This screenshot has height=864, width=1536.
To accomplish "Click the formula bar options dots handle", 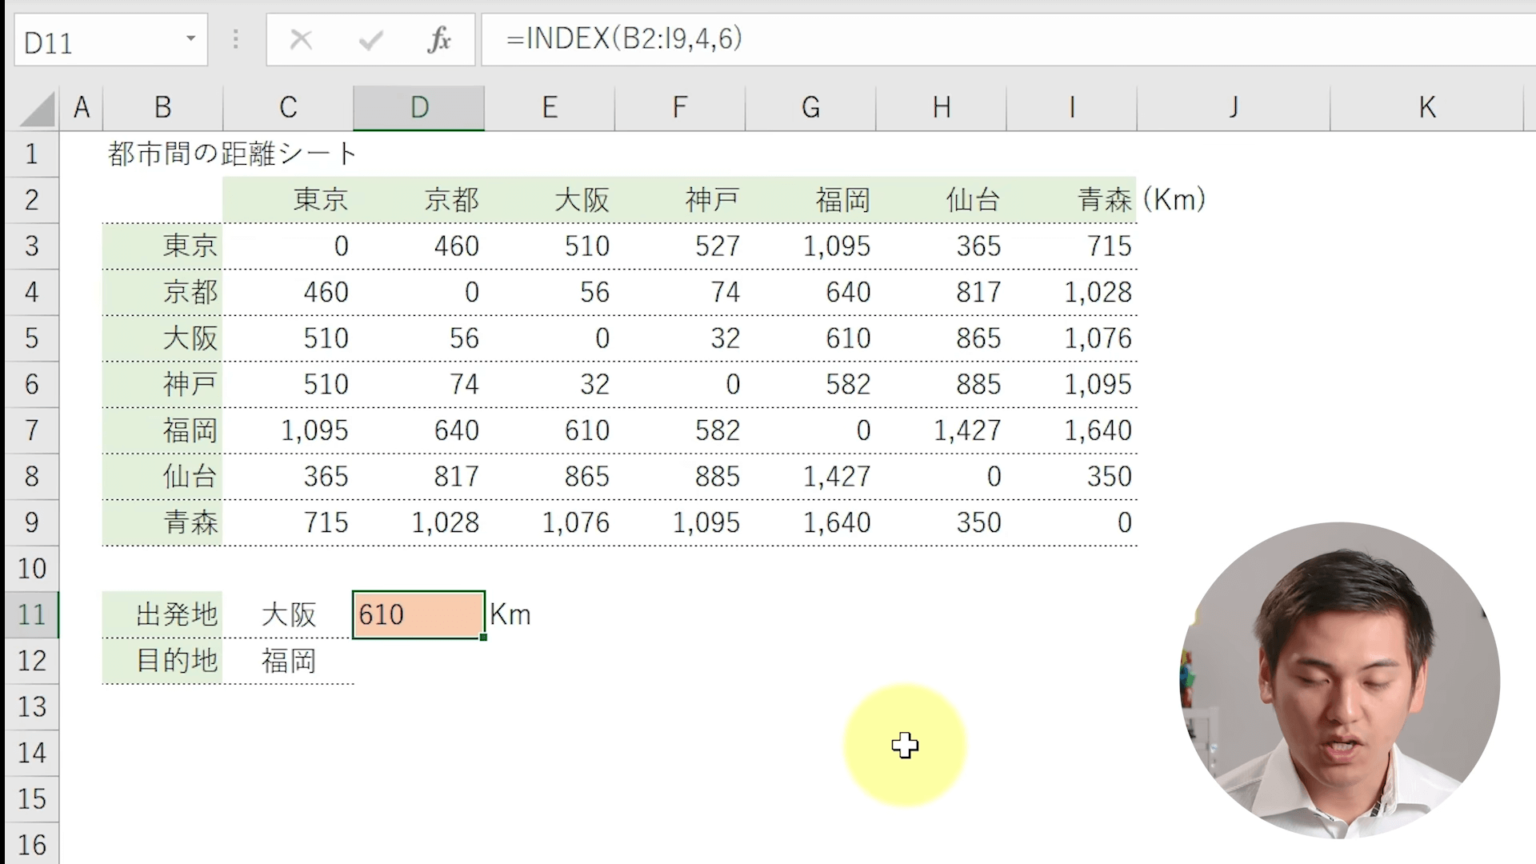I will point(236,40).
